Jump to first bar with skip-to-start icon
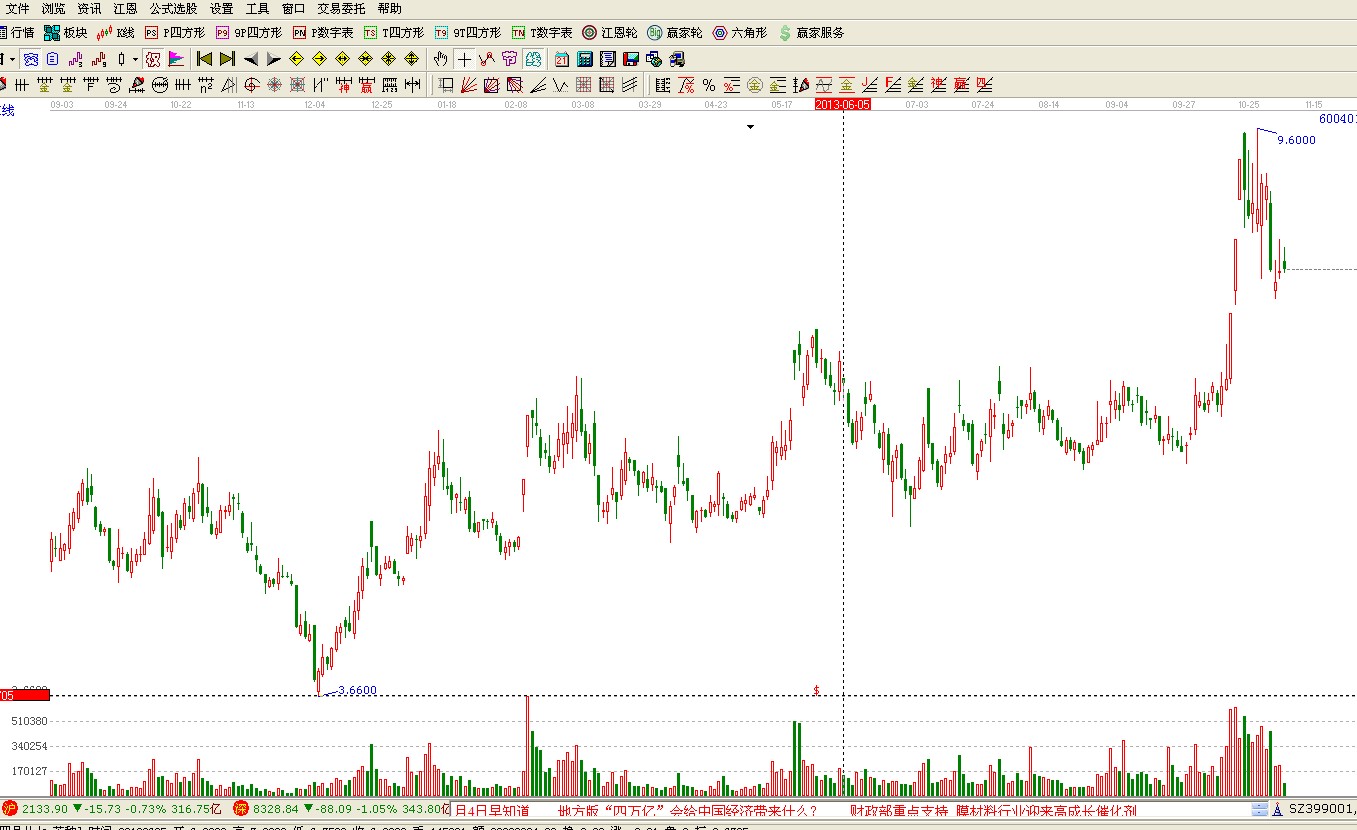Viewport: 1357px width, 830px height. click(x=204, y=59)
